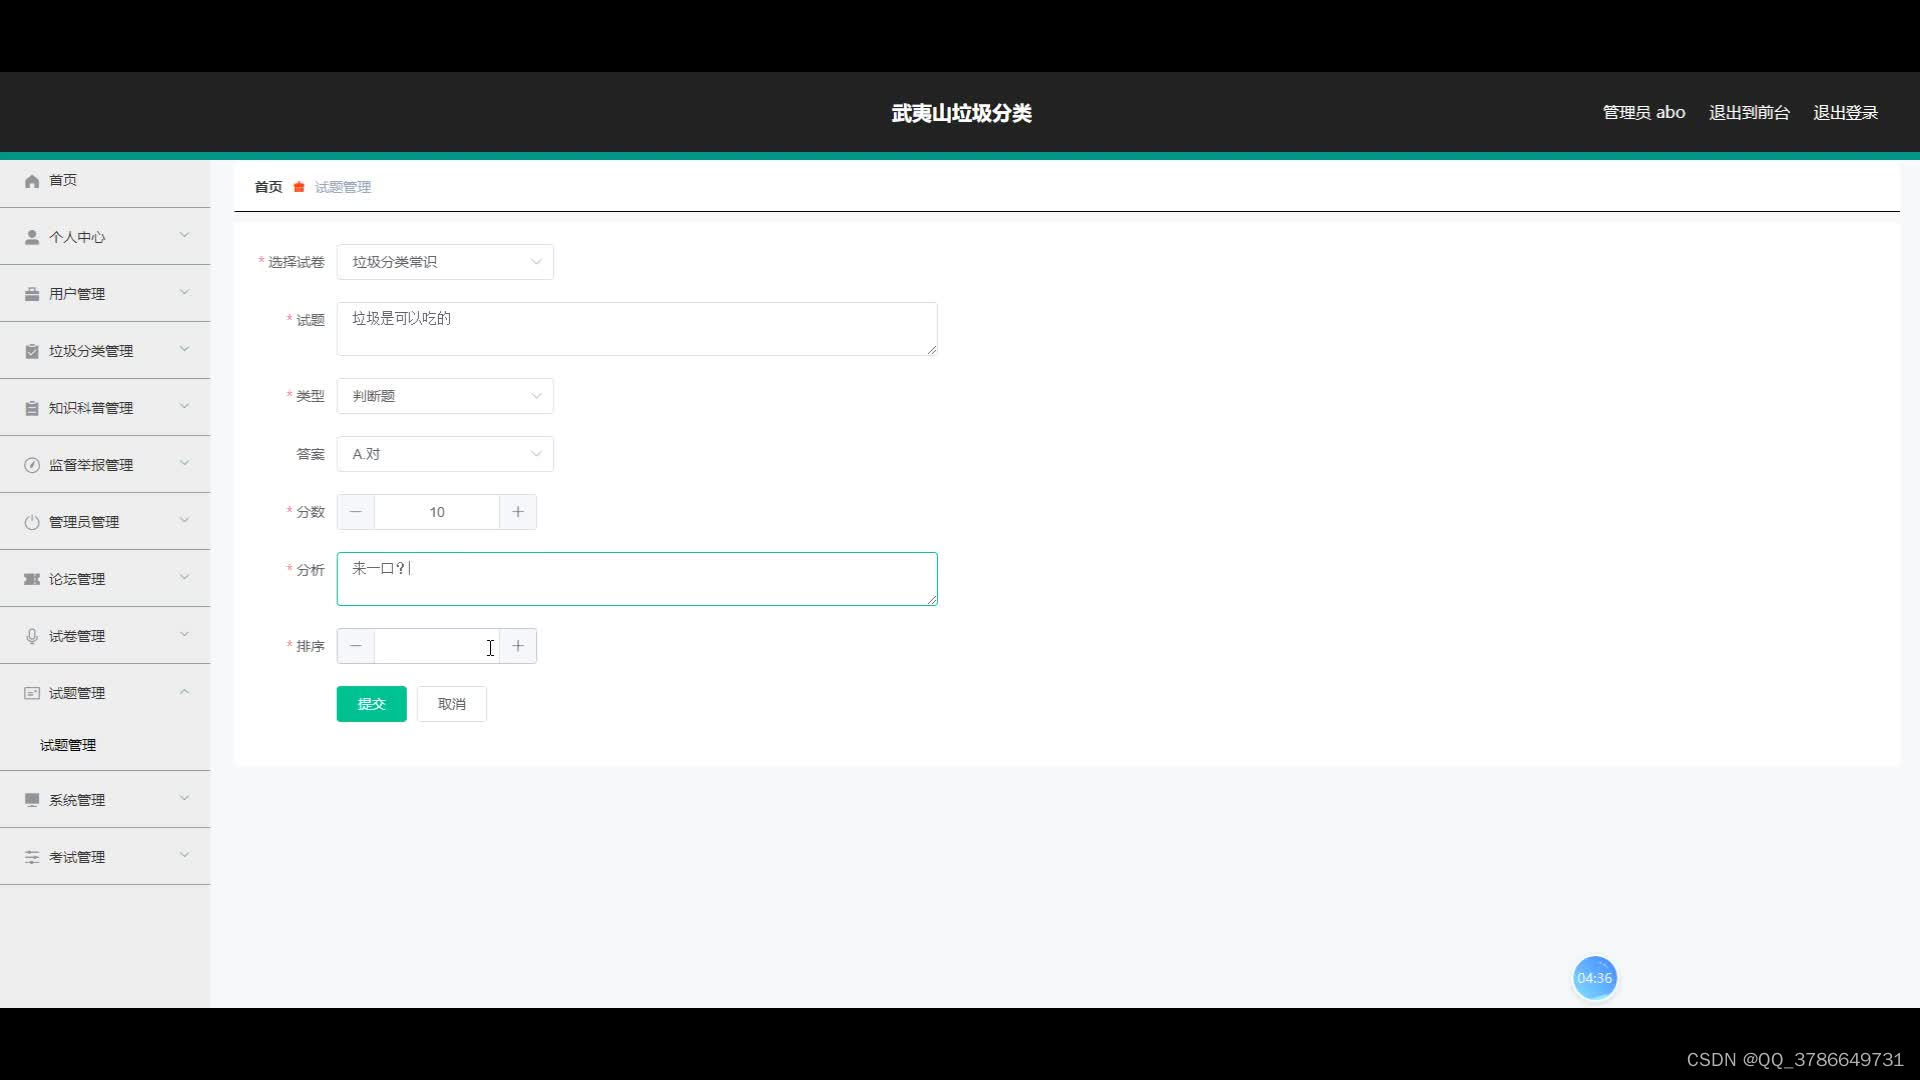Open the 类型 dropdown showing 判断题
The height and width of the screenshot is (1080, 1920).
coord(445,396)
